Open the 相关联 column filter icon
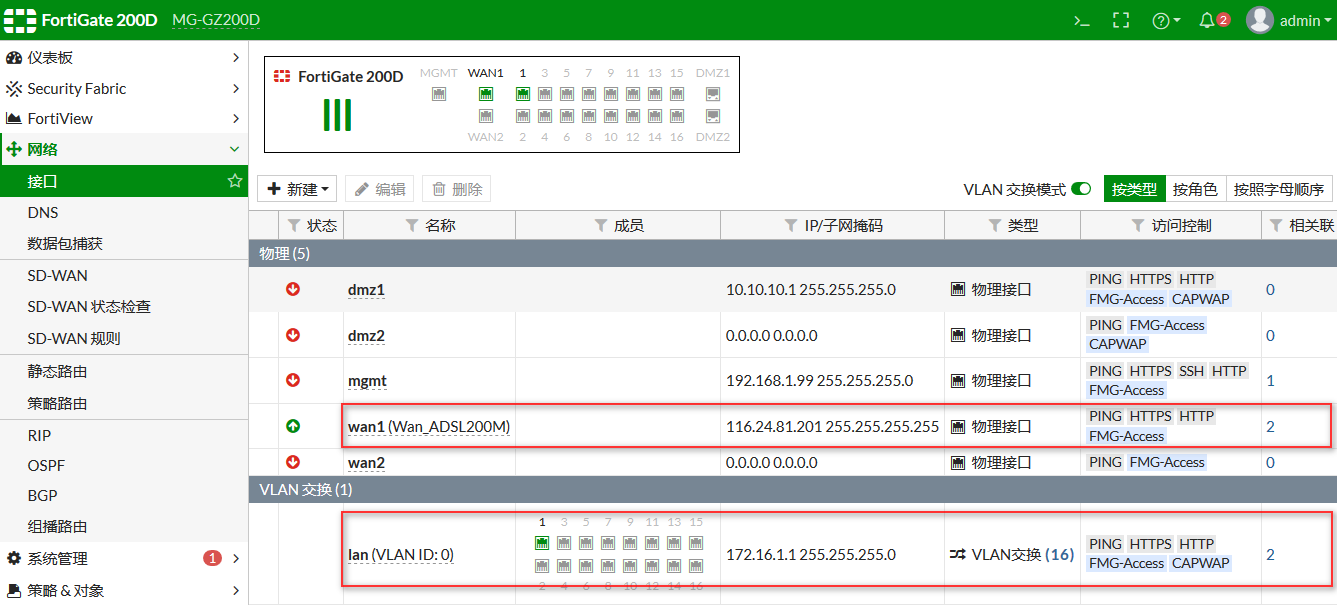 pyautogui.click(x=1276, y=225)
